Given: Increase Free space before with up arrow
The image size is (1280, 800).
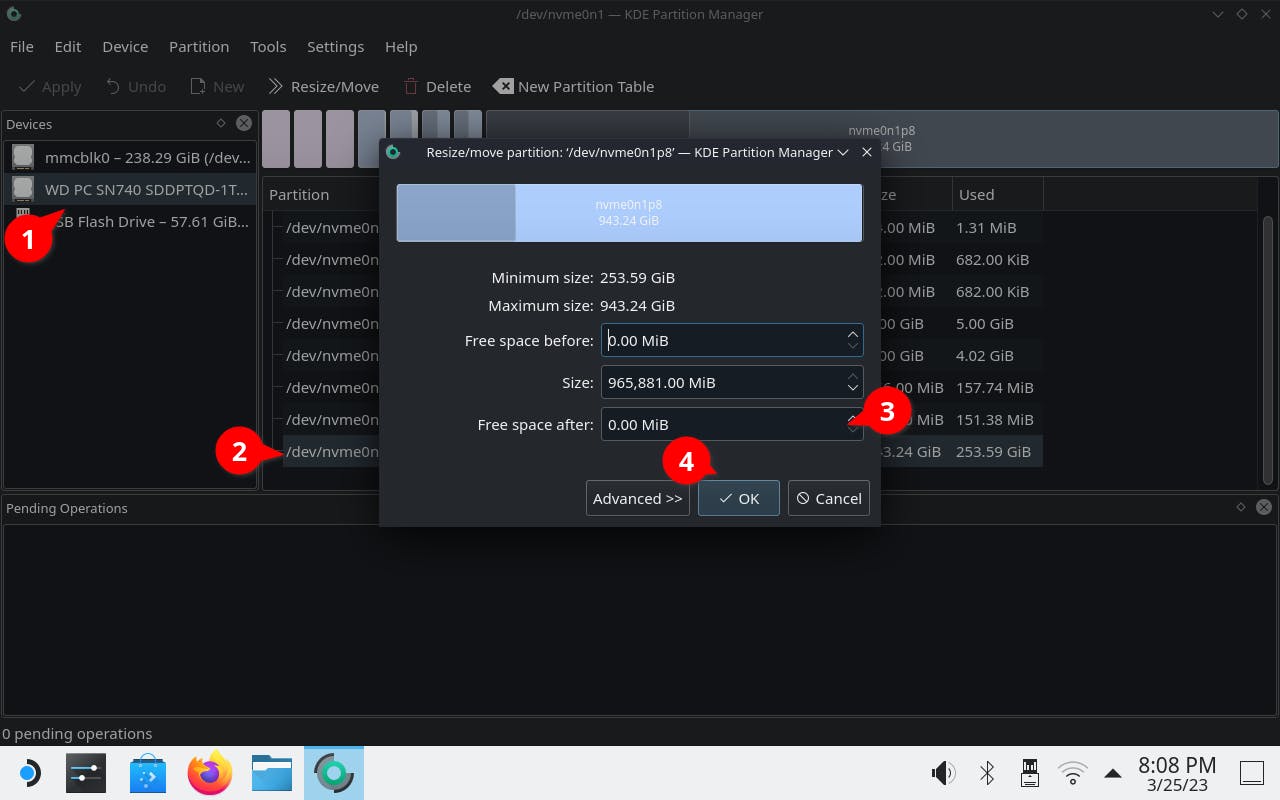Looking at the screenshot, I should pyautogui.click(x=852, y=333).
